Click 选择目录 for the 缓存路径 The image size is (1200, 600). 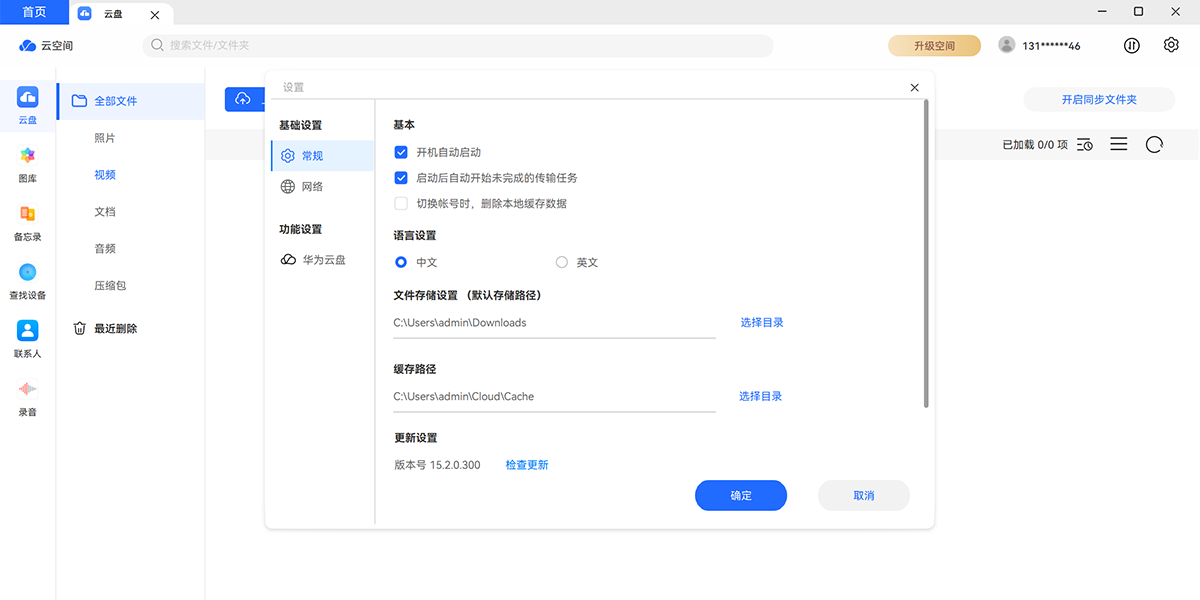(760, 396)
